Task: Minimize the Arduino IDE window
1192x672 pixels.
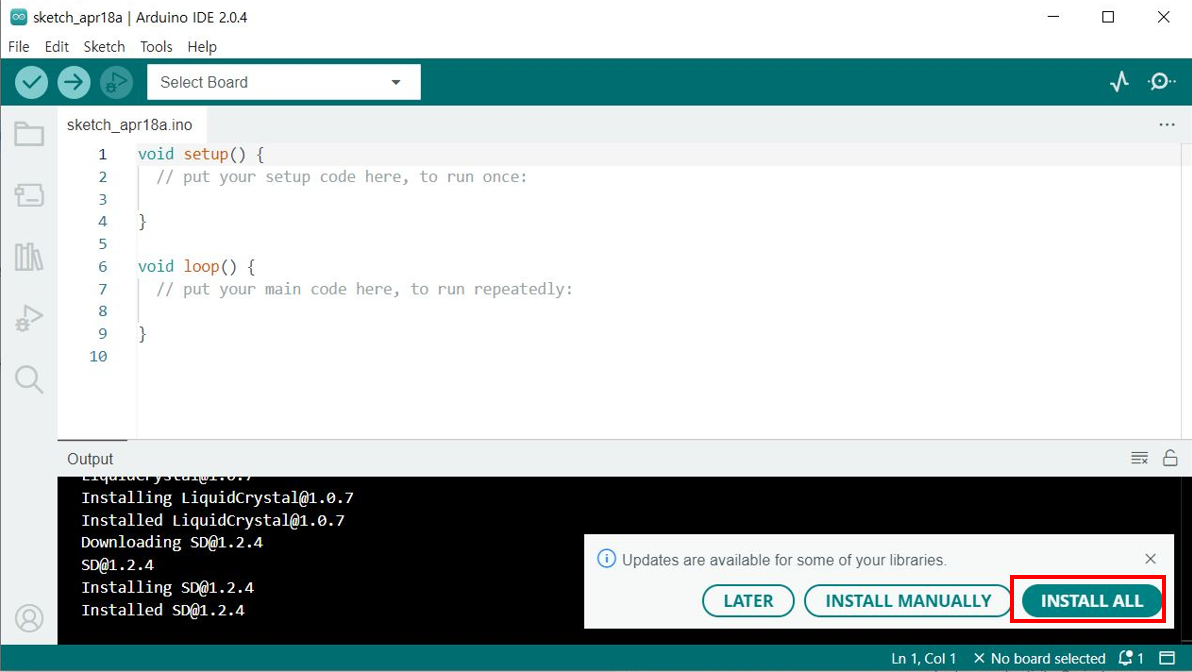Action: (x=1054, y=17)
